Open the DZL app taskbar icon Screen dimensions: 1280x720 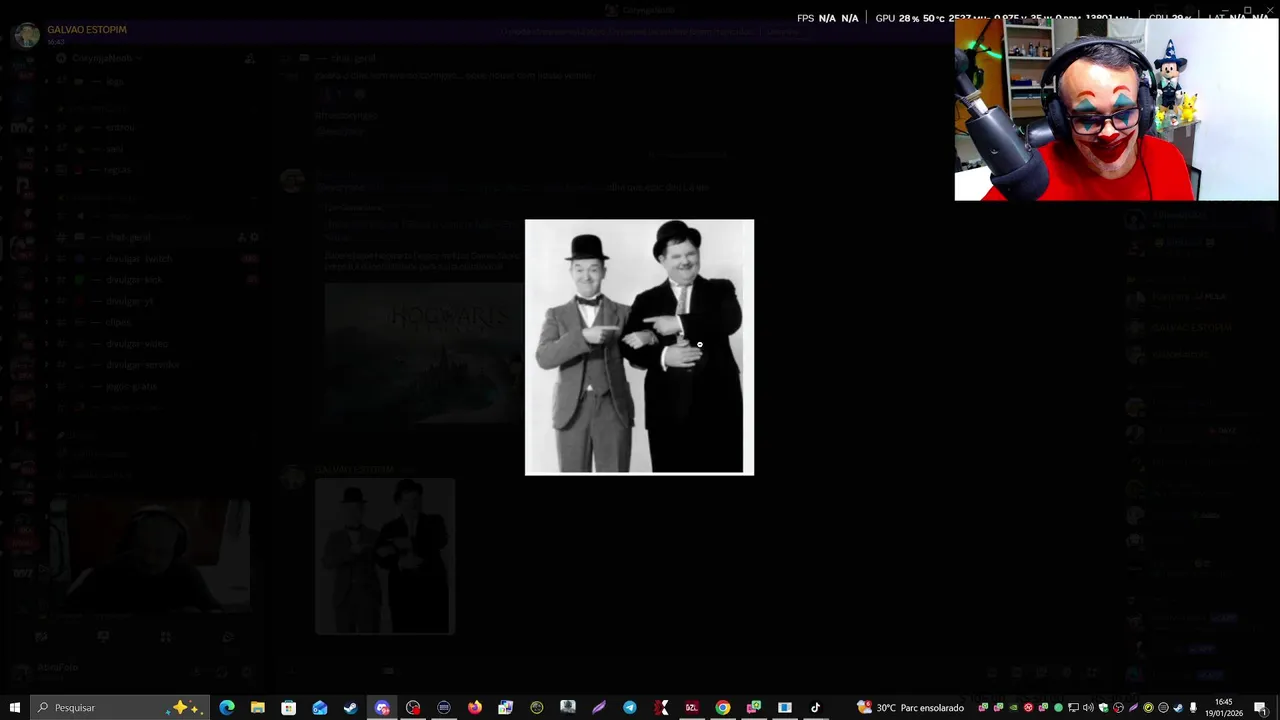(692, 707)
